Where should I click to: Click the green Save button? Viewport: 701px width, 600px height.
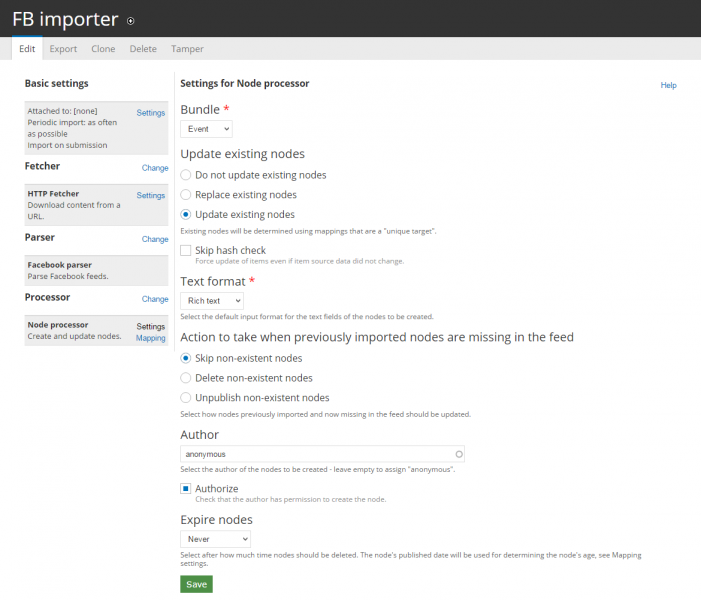point(196,584)
